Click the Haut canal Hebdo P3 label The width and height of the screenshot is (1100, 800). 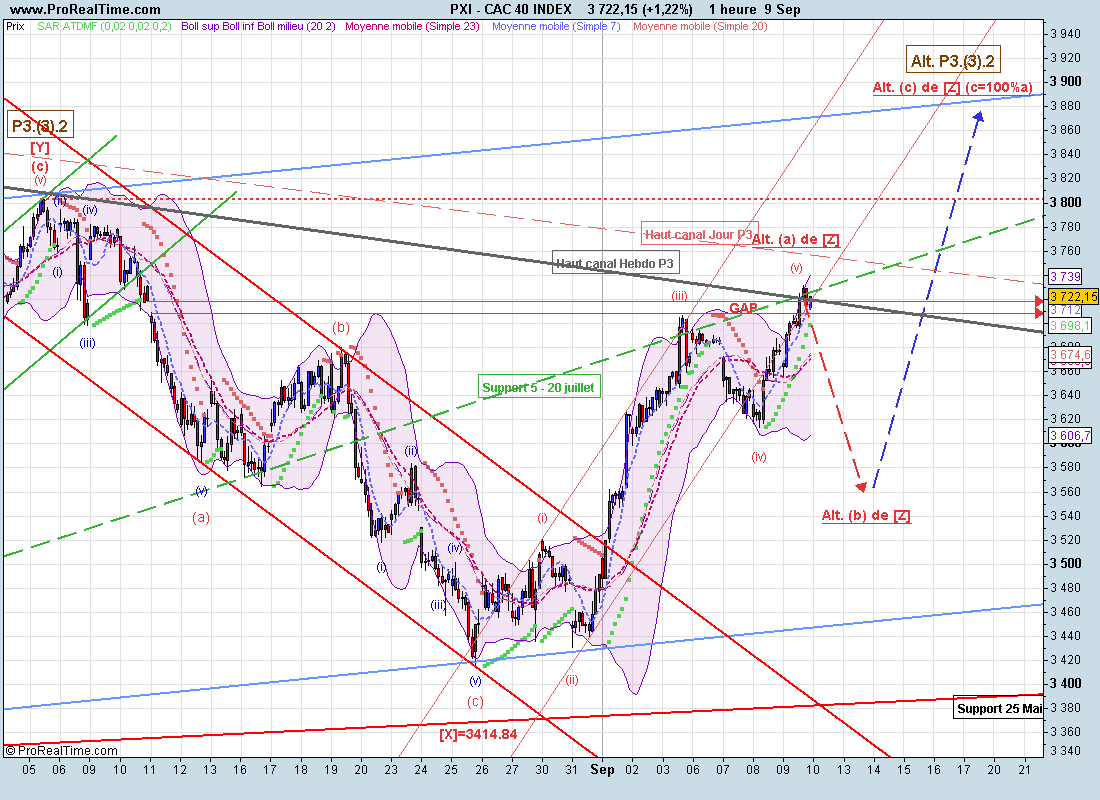coord(615,263)
